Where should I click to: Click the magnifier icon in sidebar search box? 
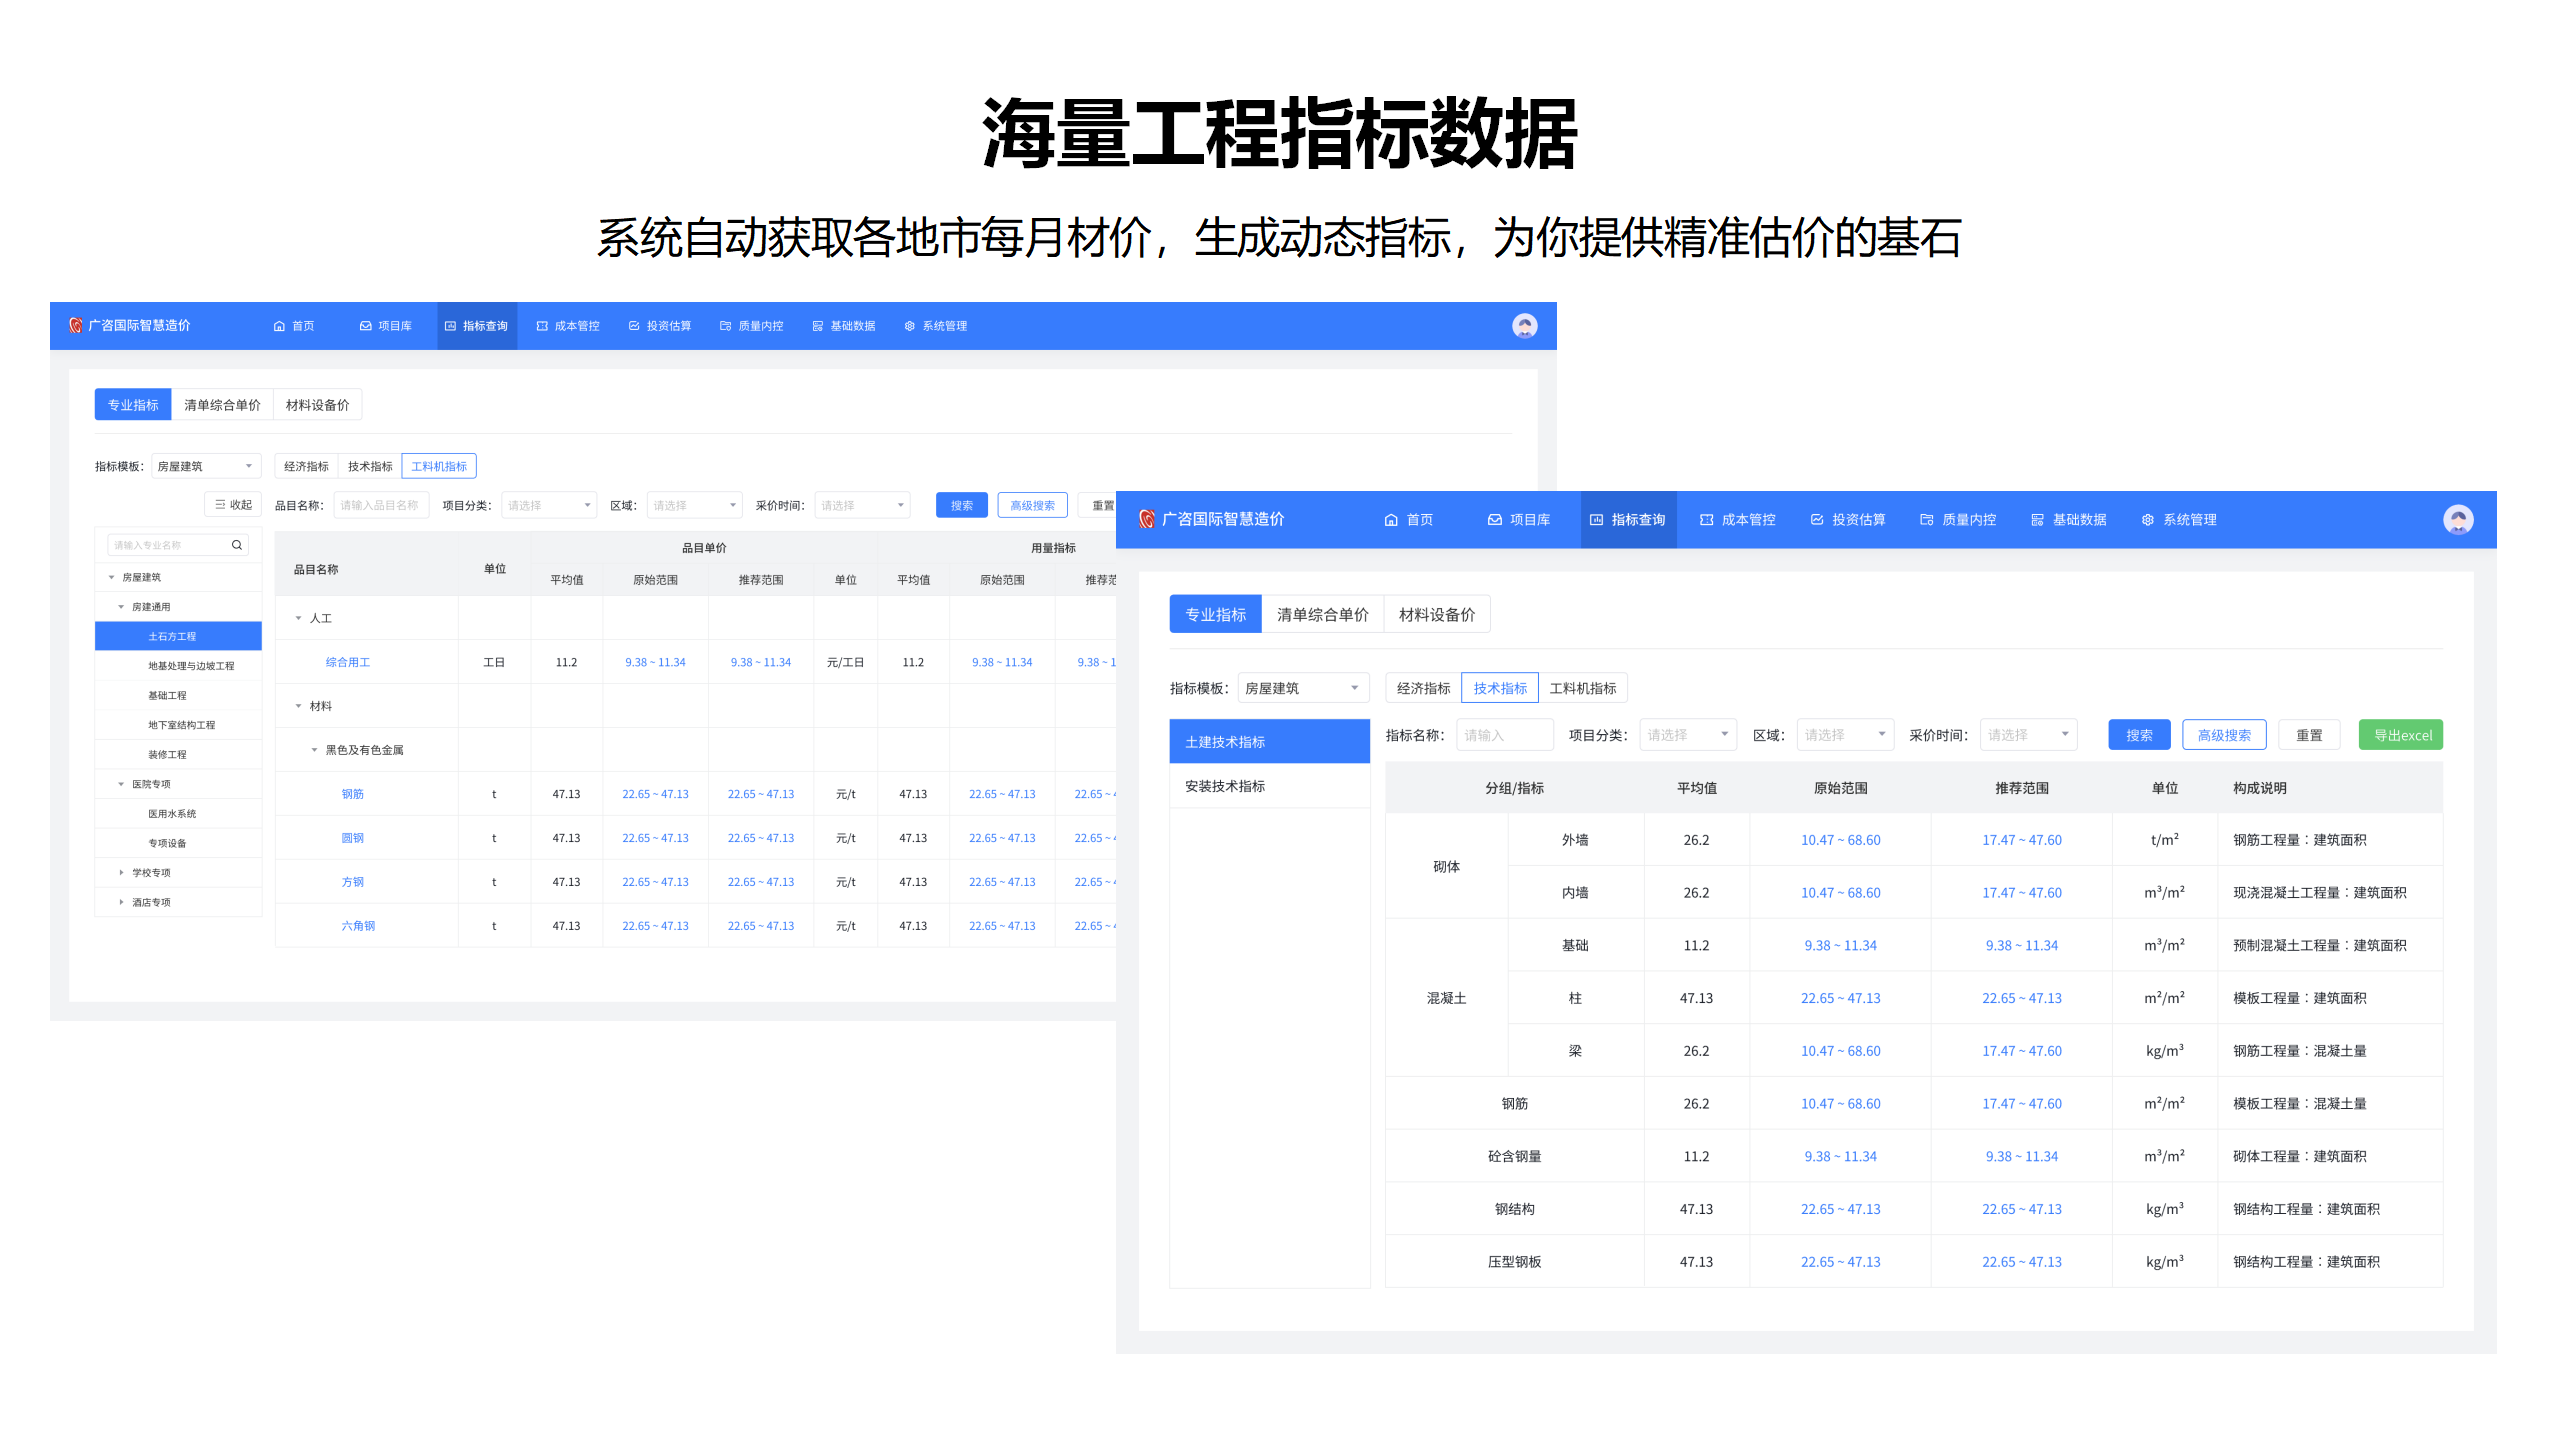pos(237,544)
